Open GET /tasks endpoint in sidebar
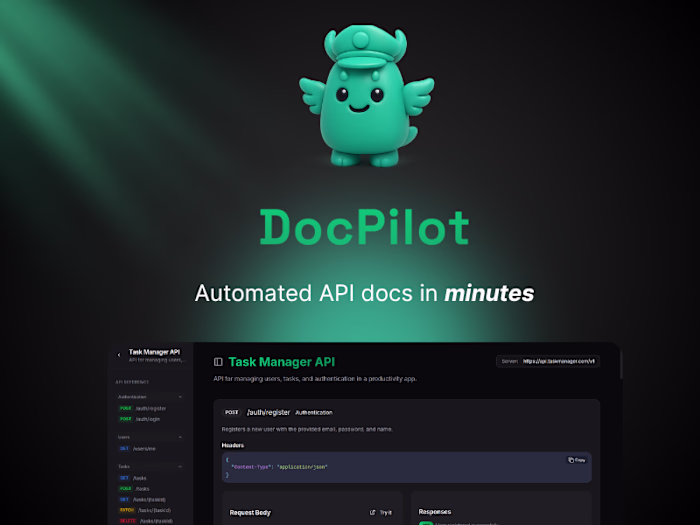Screen dimensions: 700x525 click(x=133, y=478)
